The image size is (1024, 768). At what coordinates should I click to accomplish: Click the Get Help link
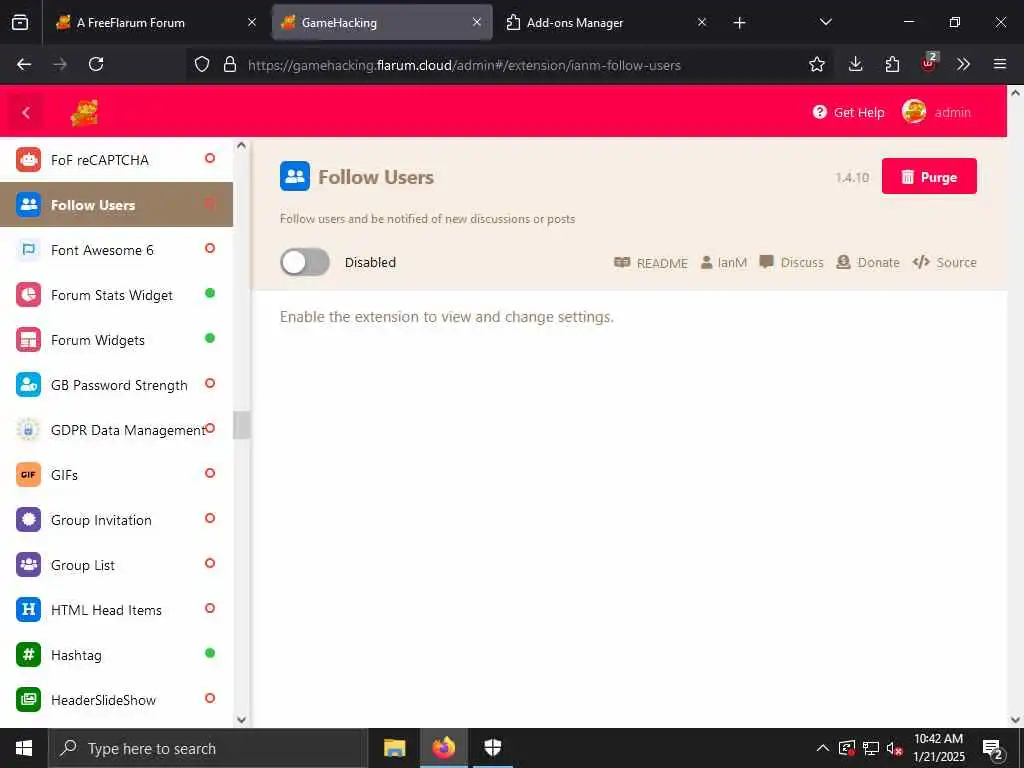tap(848, 112)
